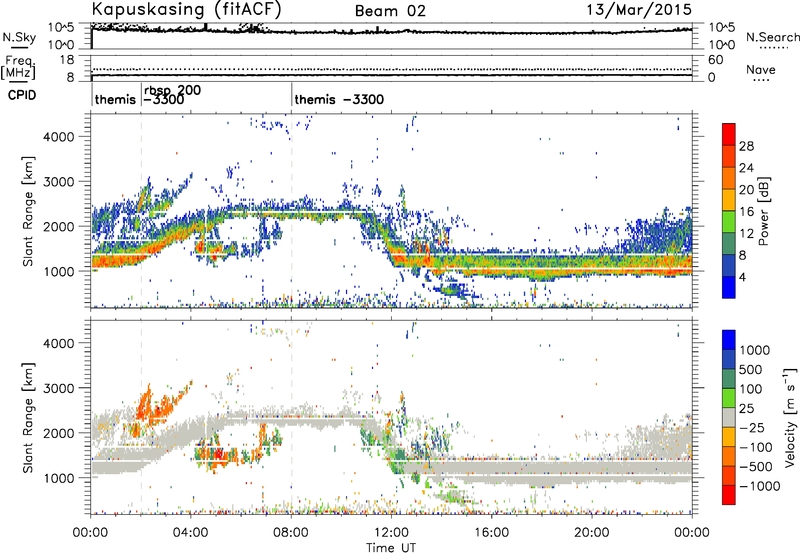Click the 100 label on velocity color bar
The height and width of the screenshot is (554, 800).
(x=749, y=389)
